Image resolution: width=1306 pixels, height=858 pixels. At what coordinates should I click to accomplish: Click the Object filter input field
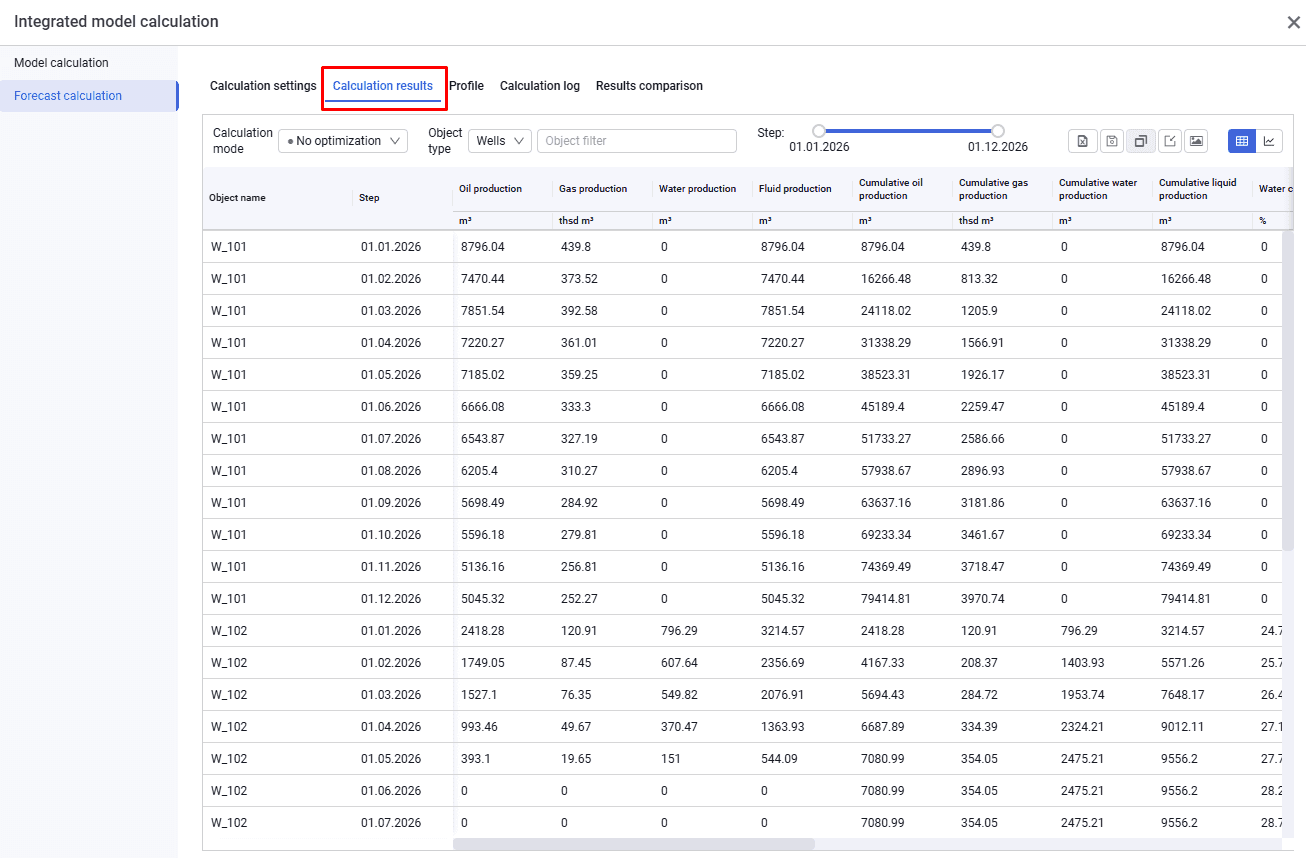pos(637,141)
